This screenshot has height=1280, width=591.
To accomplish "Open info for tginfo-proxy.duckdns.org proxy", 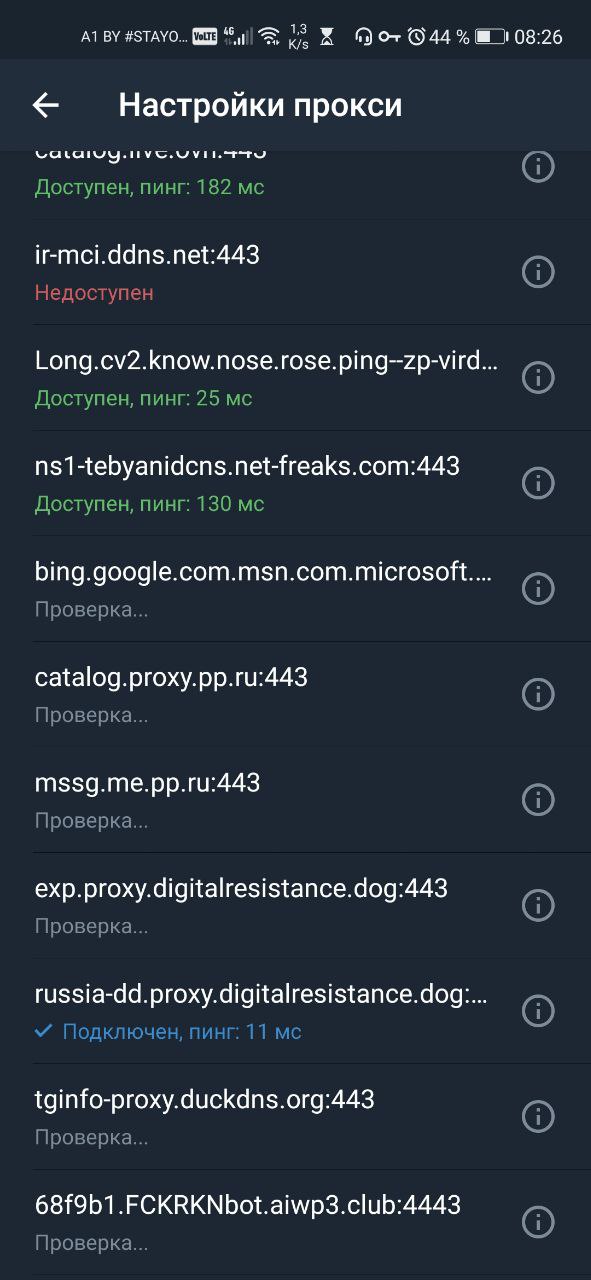I will [538, 1116].
